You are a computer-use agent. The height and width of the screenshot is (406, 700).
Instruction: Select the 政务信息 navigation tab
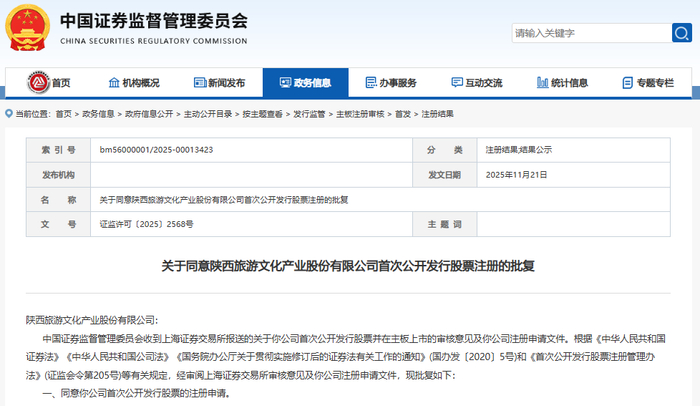click(x=305, y=83)
